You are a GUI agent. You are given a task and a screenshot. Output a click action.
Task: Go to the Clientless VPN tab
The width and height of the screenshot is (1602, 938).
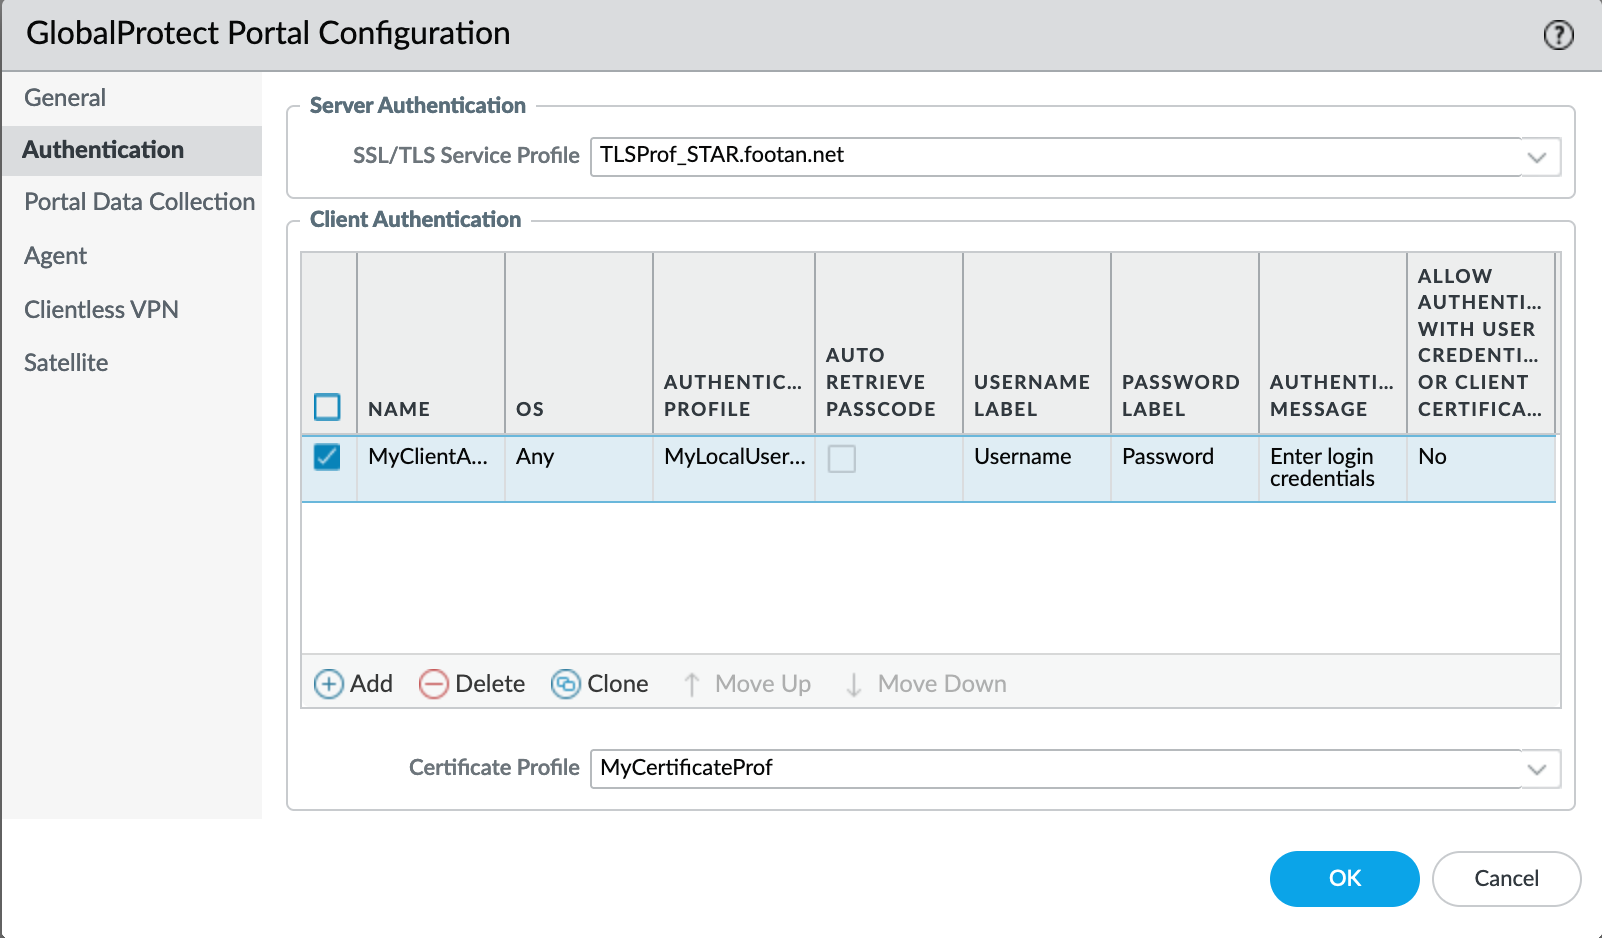point(132,310)
